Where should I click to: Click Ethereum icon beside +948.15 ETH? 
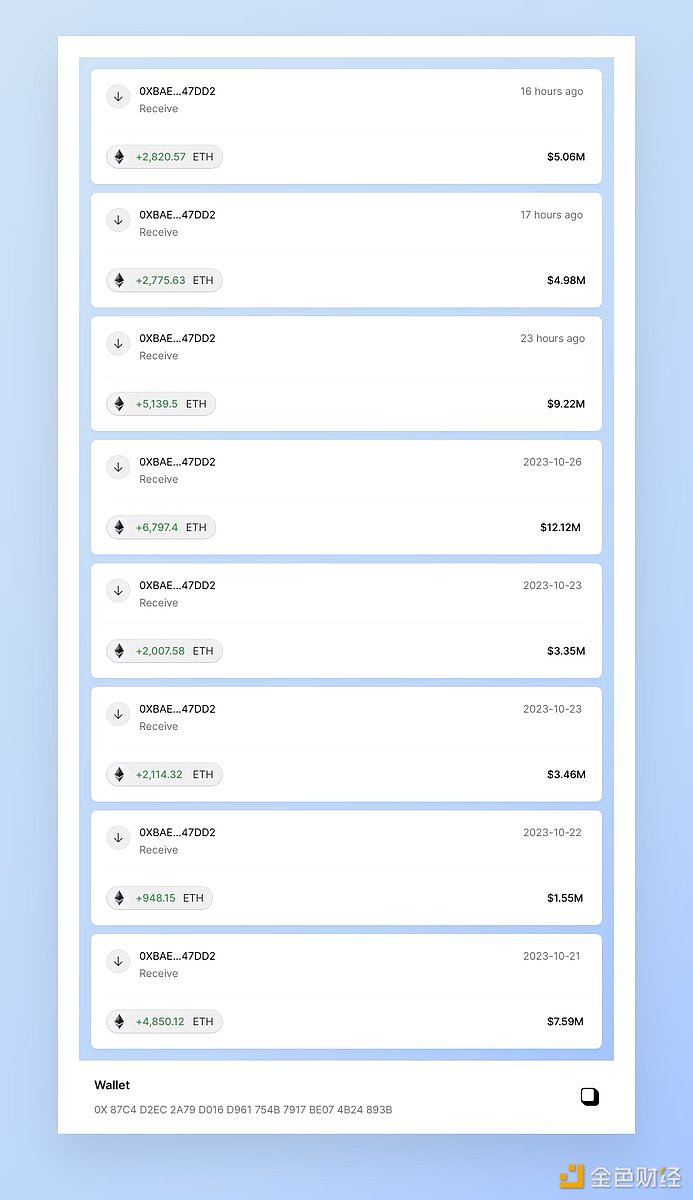(x=120, y=898)
